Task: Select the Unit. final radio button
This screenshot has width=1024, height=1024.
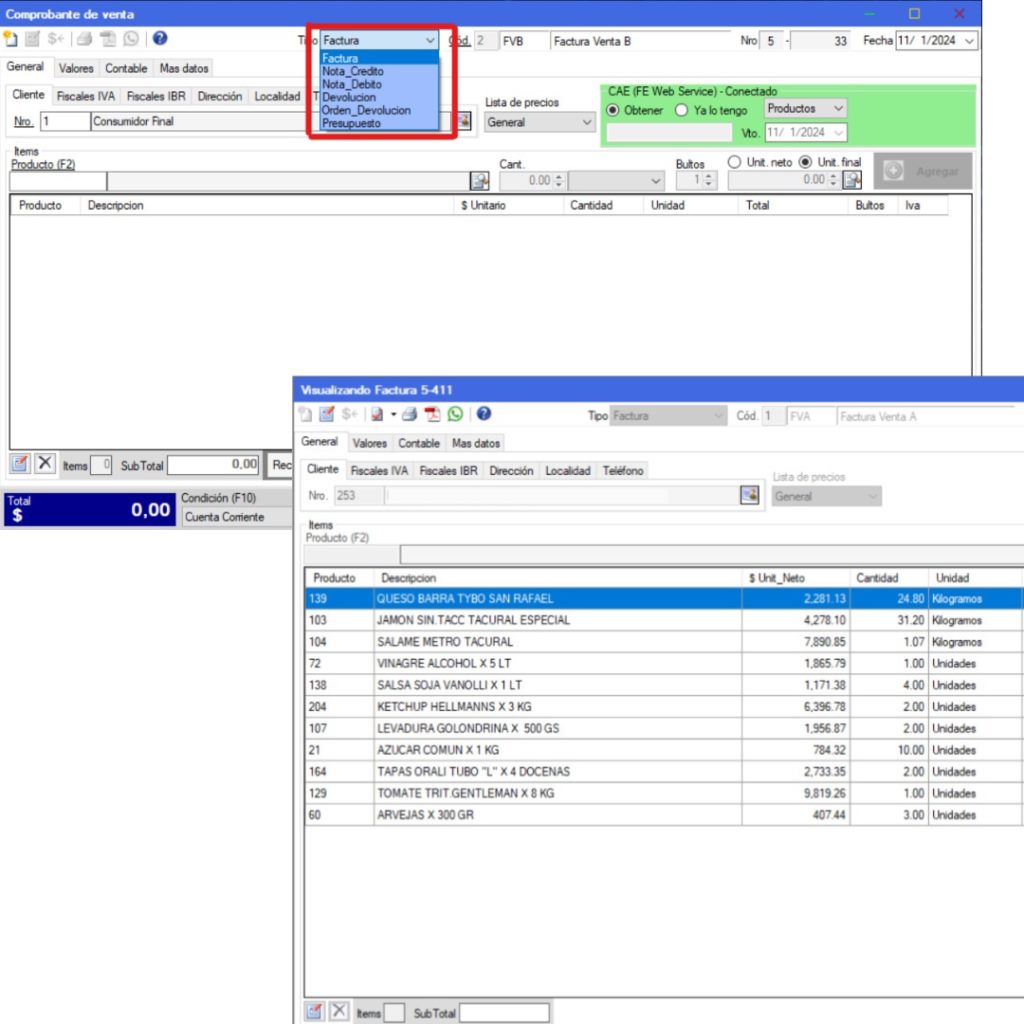Action: (806, 162)
